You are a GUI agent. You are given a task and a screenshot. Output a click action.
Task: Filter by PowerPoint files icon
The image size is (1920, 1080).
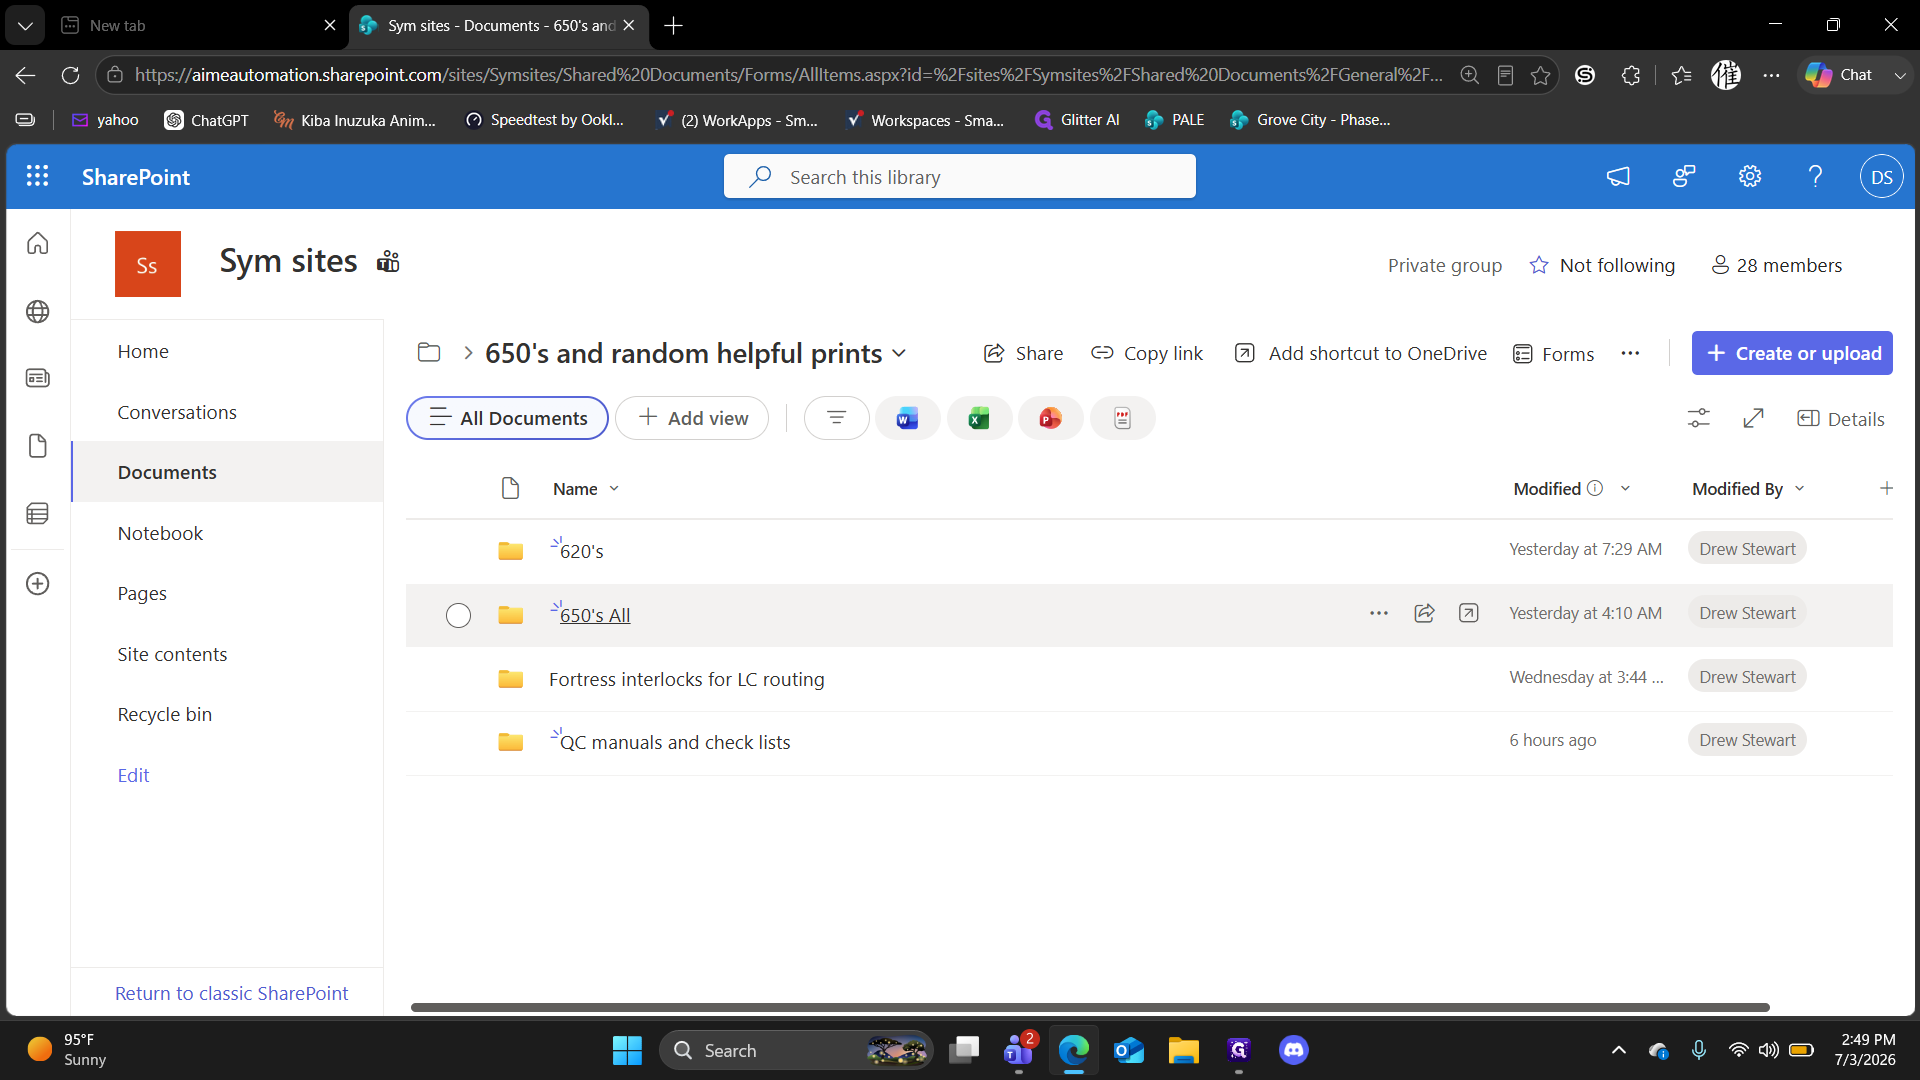1050,418
